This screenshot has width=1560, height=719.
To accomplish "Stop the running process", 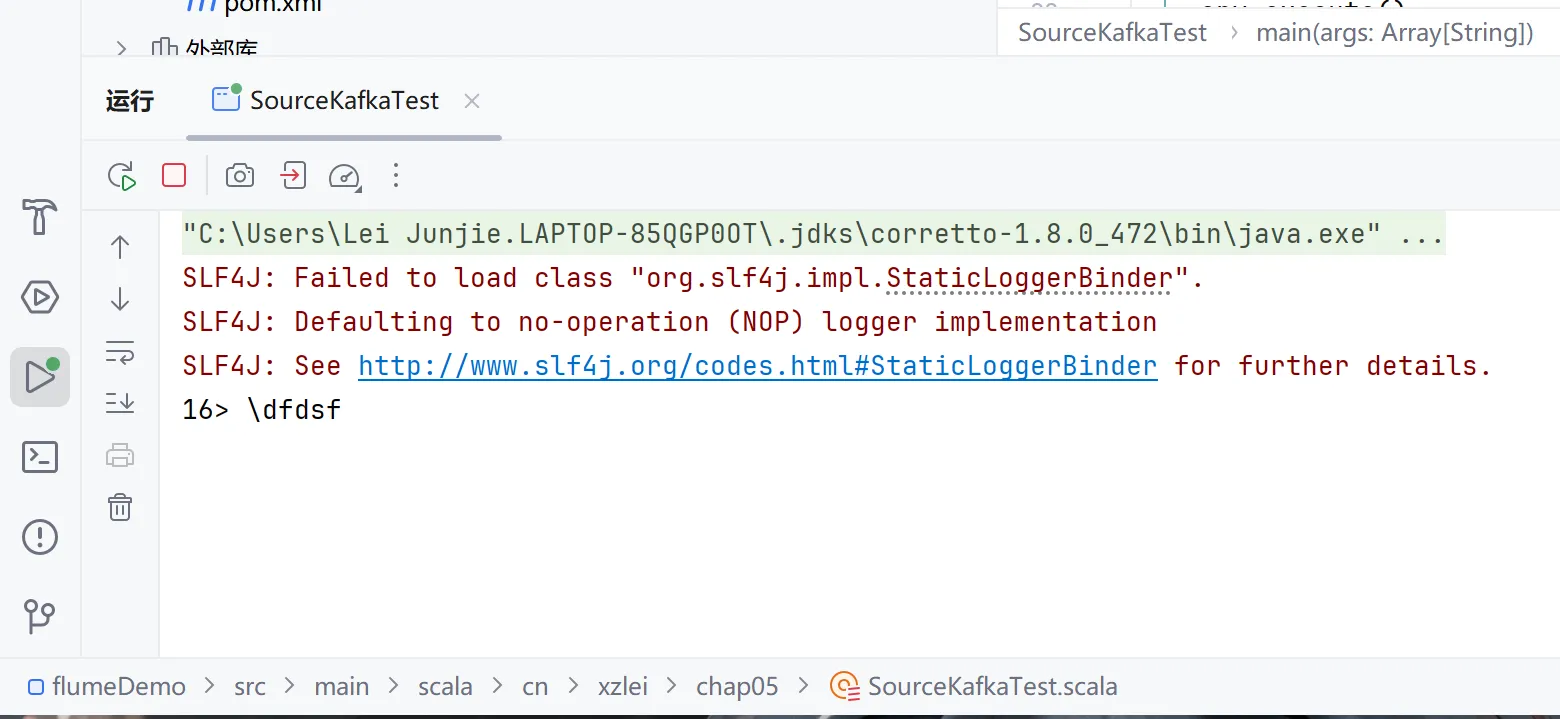I will pos(174,176).
